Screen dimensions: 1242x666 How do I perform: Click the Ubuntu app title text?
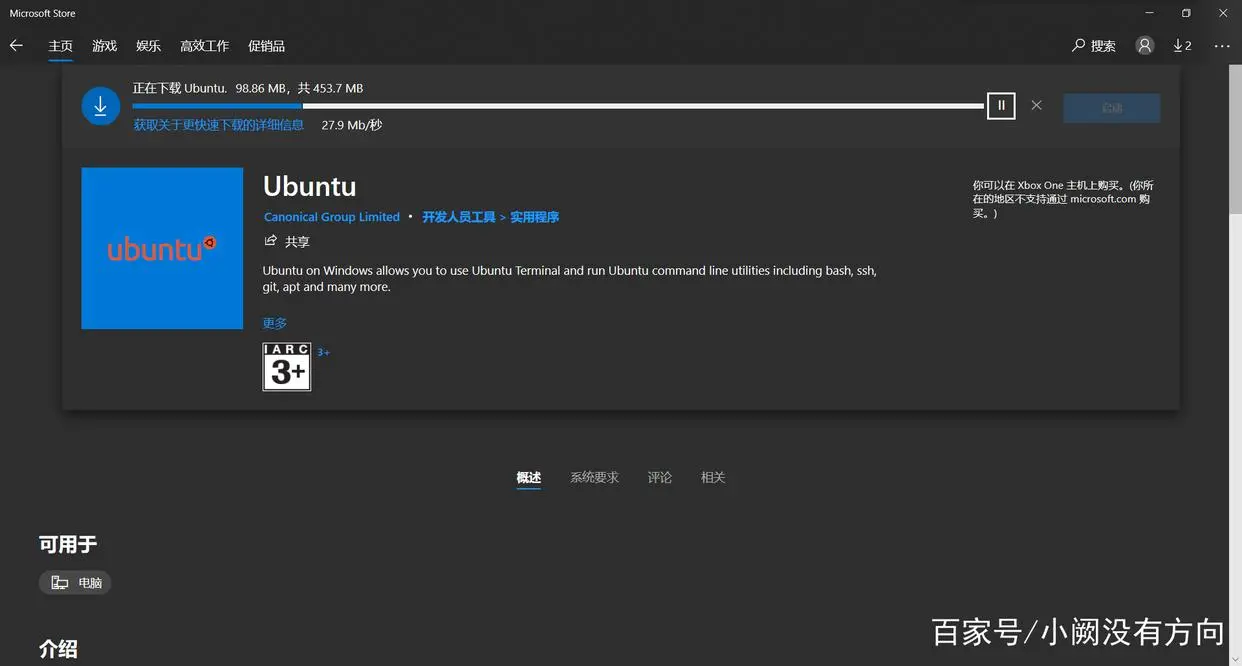pyautogui.click(x=309, y=187)
